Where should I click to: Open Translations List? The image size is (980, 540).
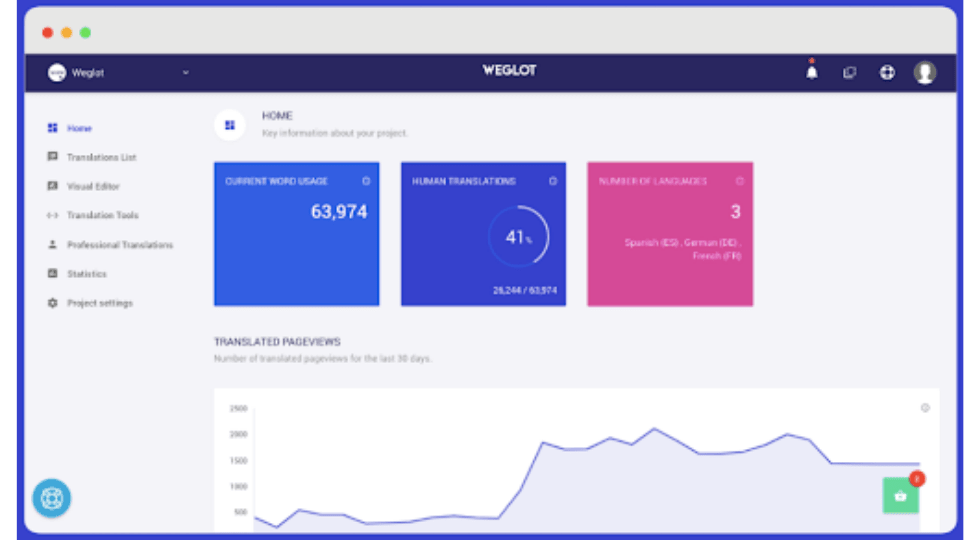point(101,157)
